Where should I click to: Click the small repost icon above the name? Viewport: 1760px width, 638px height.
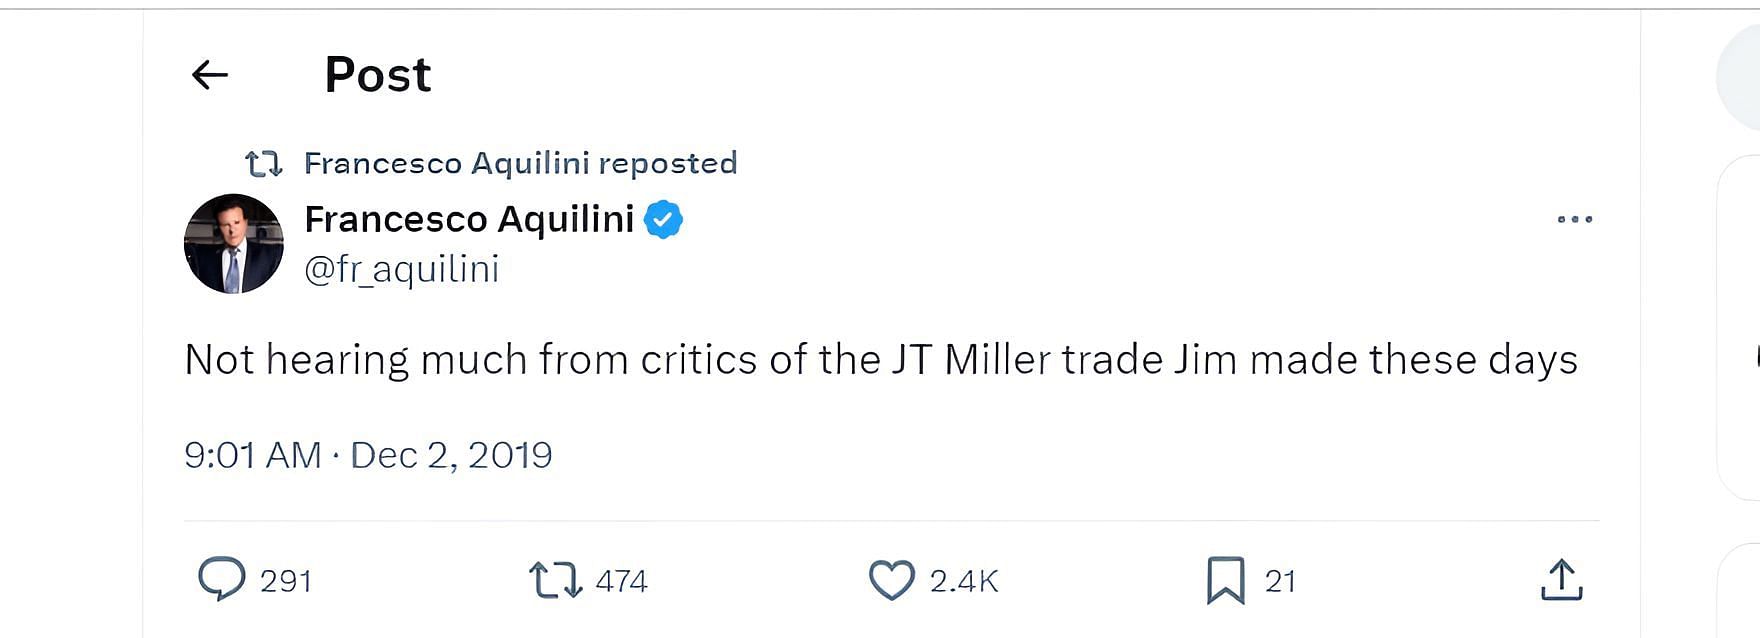[264, 163]
